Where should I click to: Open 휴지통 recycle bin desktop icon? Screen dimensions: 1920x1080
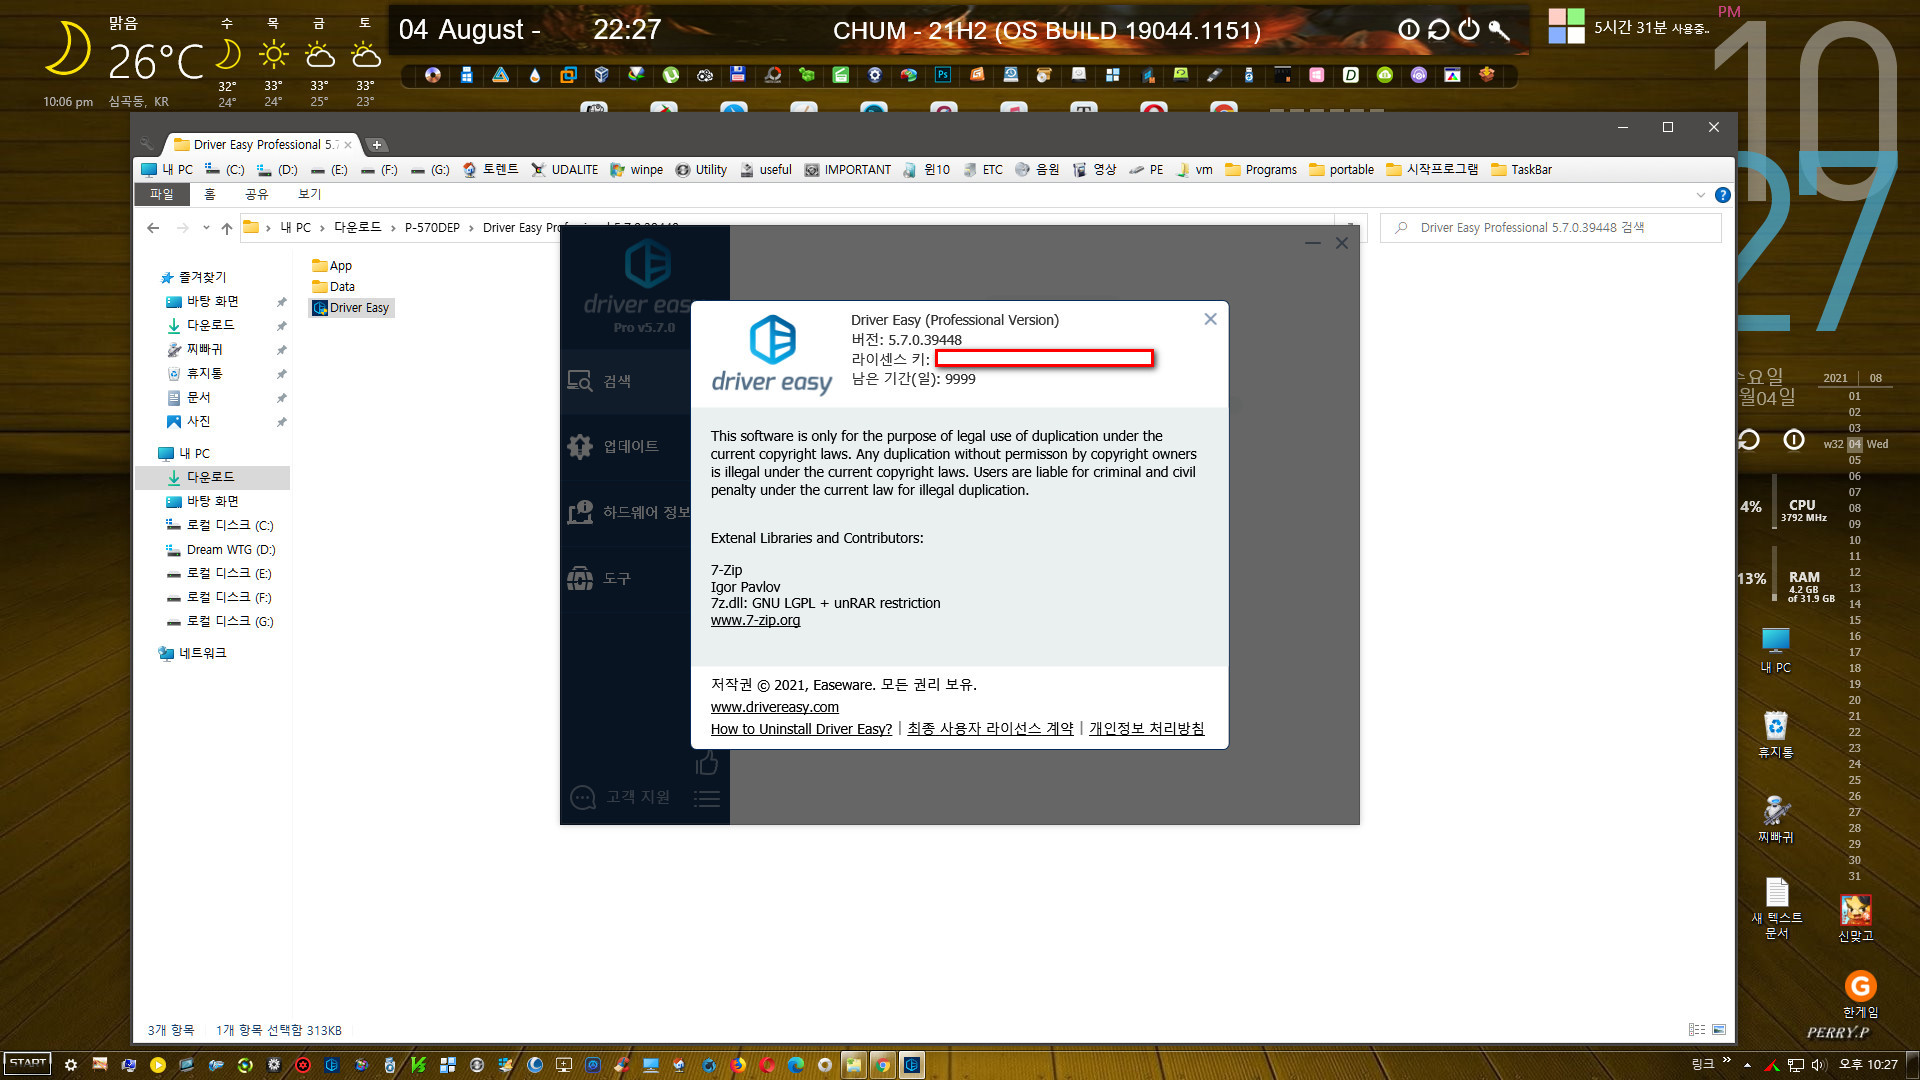[x=1776, y=735]
